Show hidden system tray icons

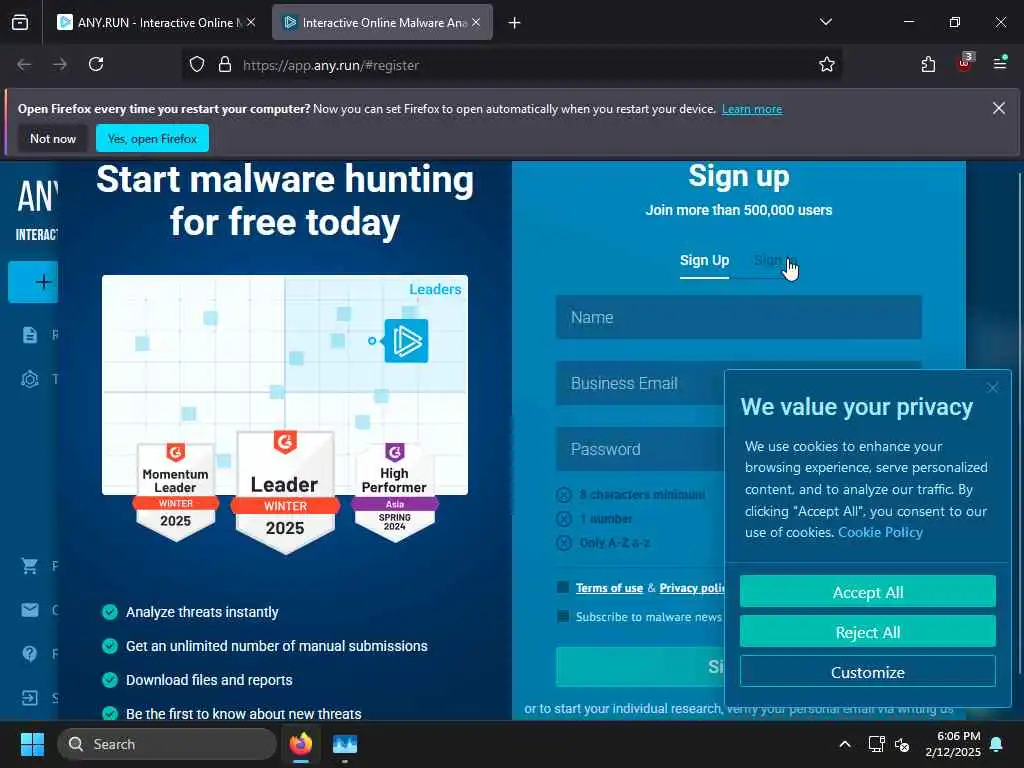click(844, 744)
